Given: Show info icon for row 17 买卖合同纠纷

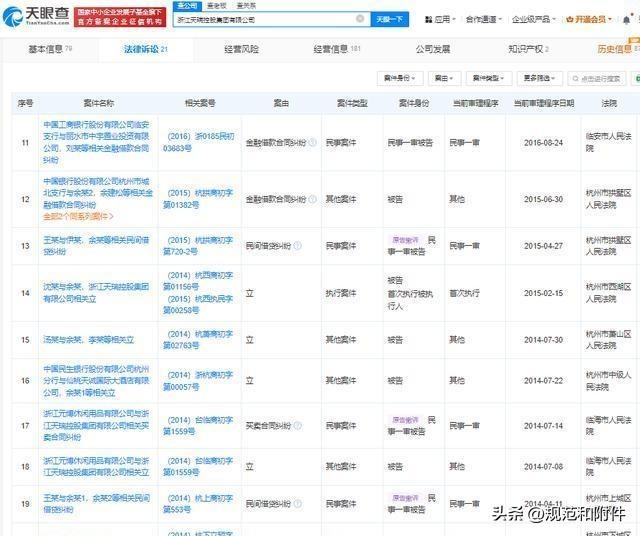Looking at the screenshot, I should pyautogui.click(x=298, y=426).
